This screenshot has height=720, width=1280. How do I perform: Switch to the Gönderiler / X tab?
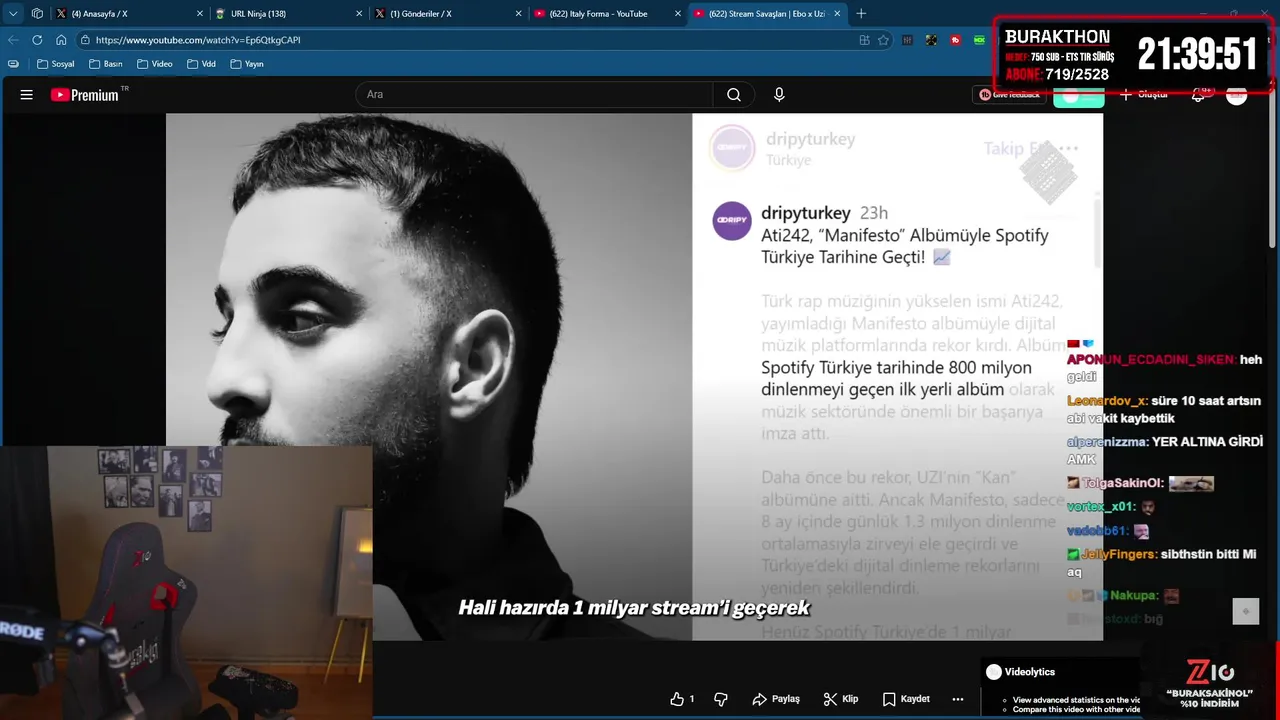tap(448, 14)
